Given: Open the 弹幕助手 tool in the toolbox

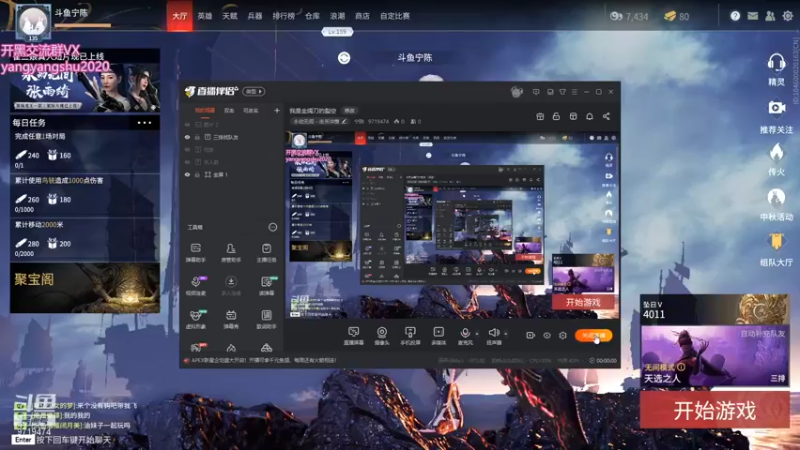Looking at the screenshot, I should point(195,253).
